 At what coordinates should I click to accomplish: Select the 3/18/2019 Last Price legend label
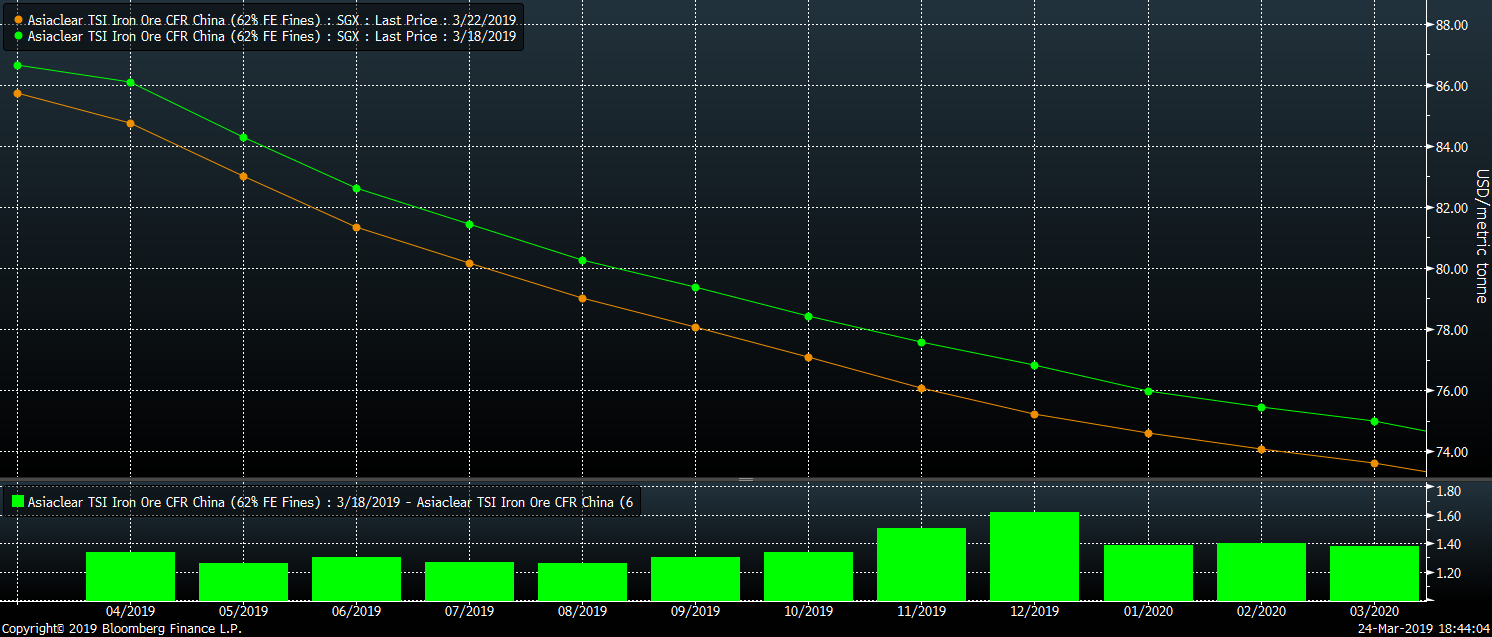coord(272,36)
